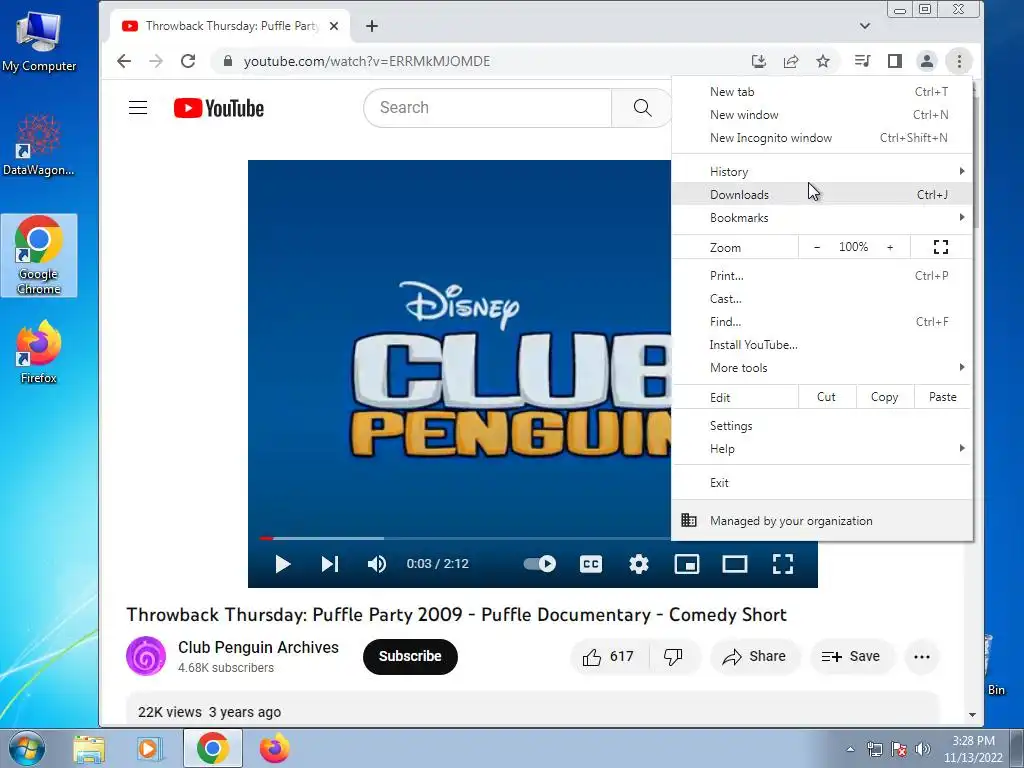Open more actions ellipsis below video
Viewport: 1024px width, 768px height.
pyautogui.click(x=921, y=656)
